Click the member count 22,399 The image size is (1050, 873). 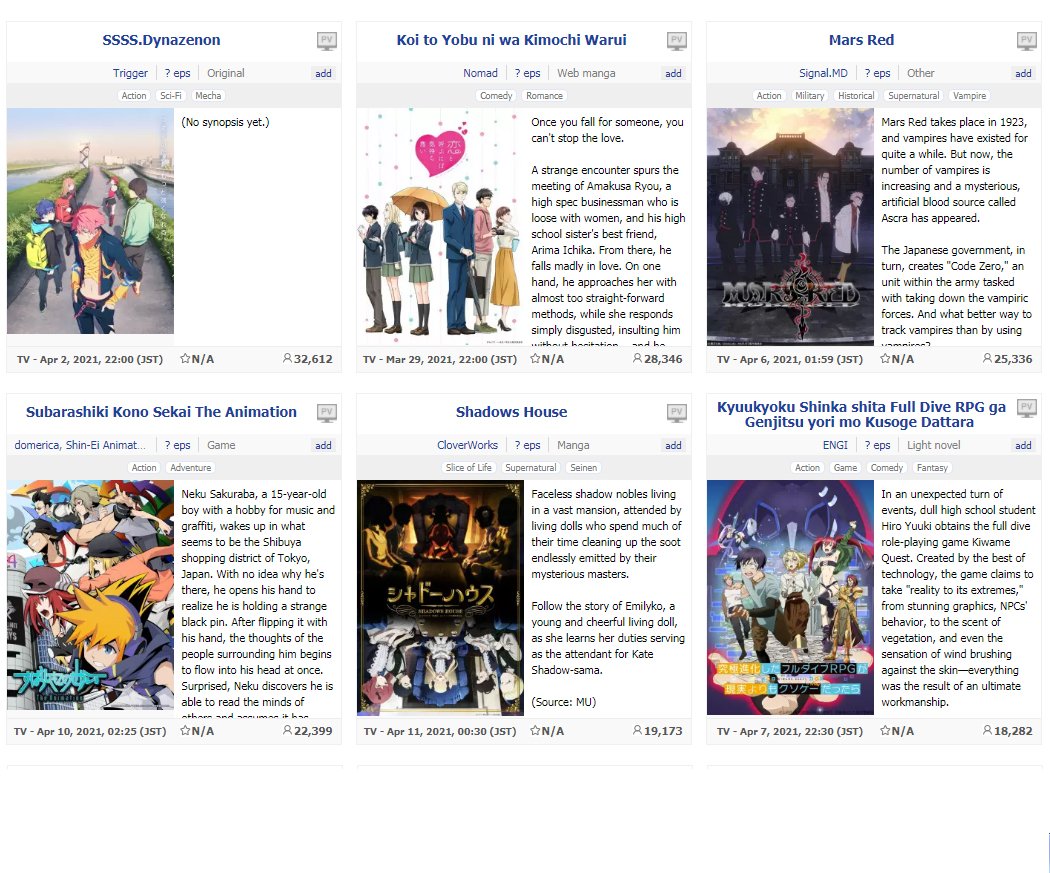click(307, 732)
